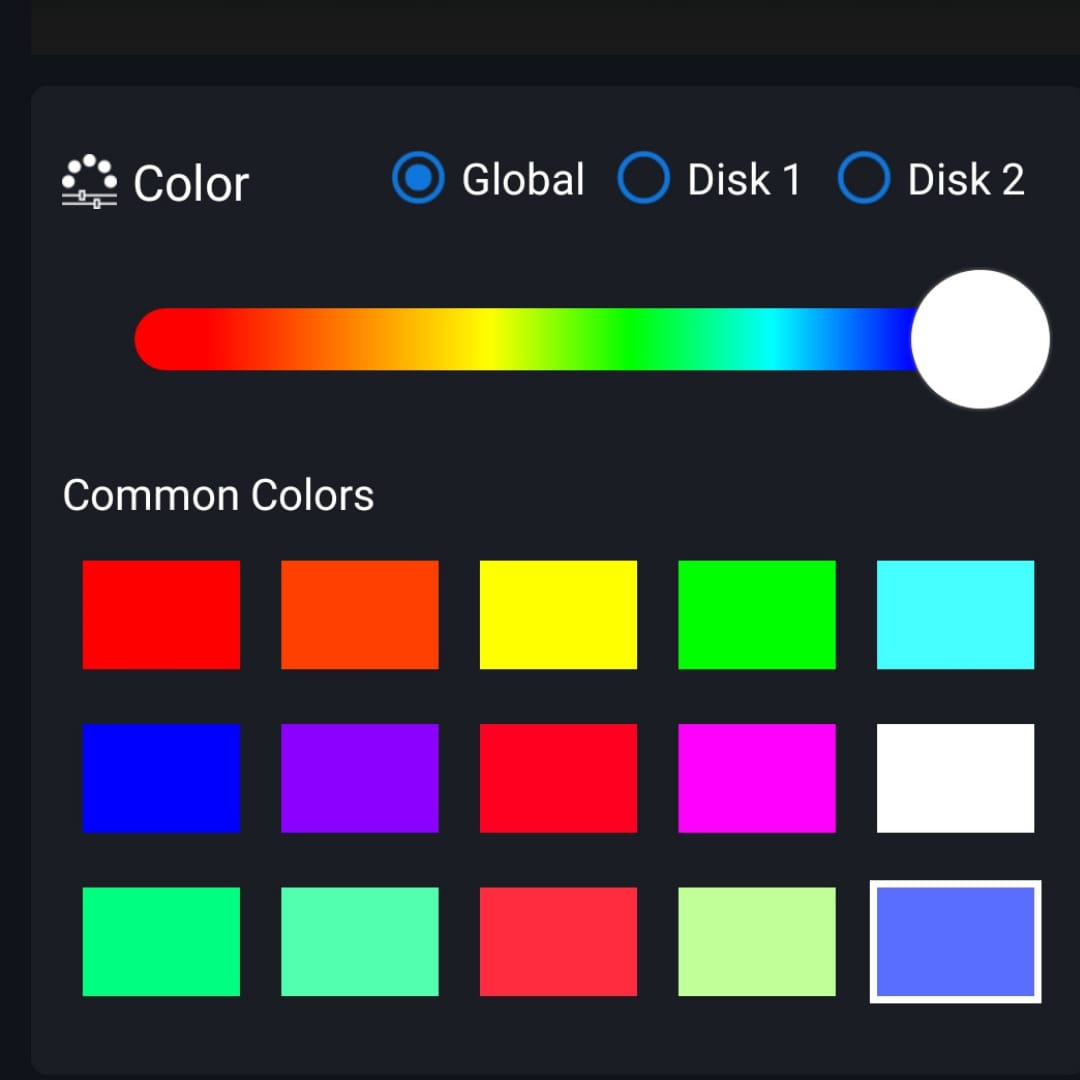Select the orange common color swatch

point(360,615)
